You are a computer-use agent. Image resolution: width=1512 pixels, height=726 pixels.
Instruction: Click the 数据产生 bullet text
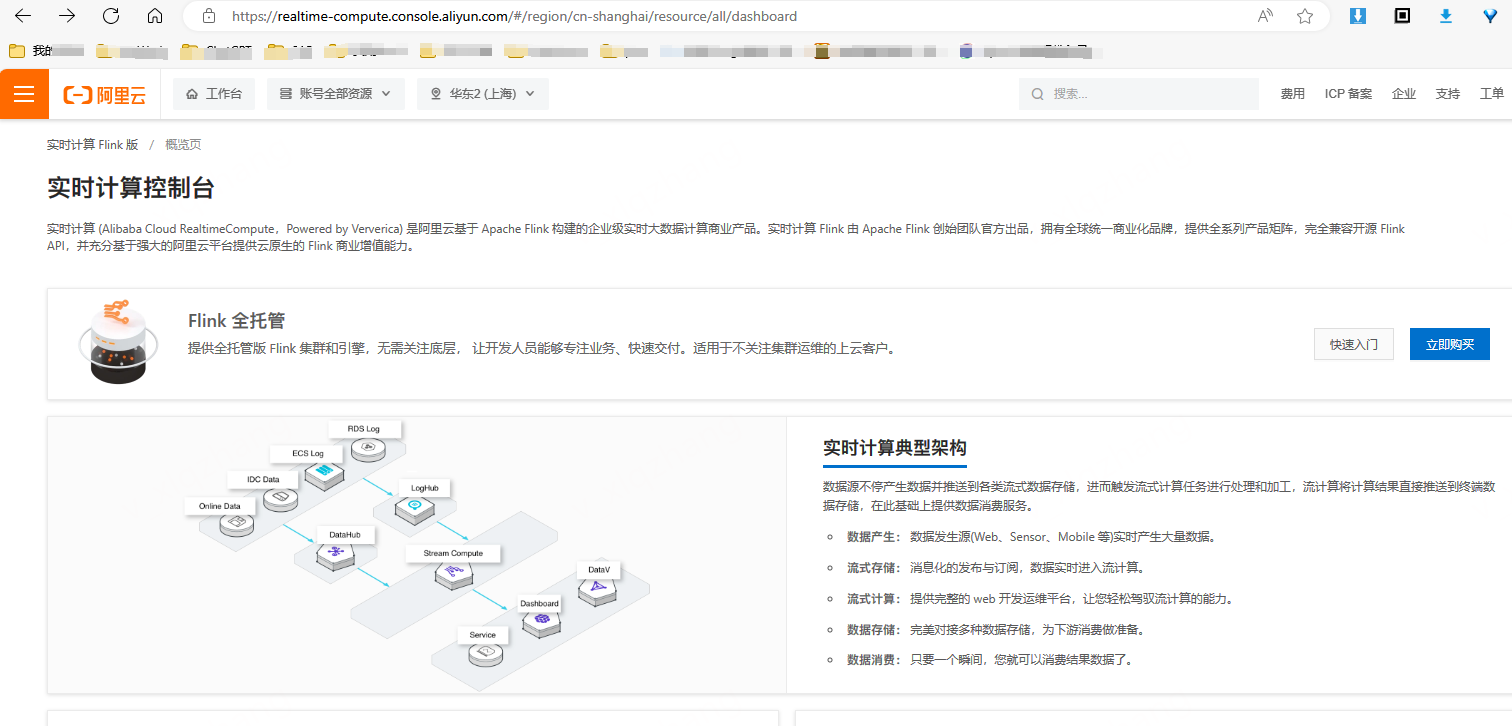[x=1031, y=537]
